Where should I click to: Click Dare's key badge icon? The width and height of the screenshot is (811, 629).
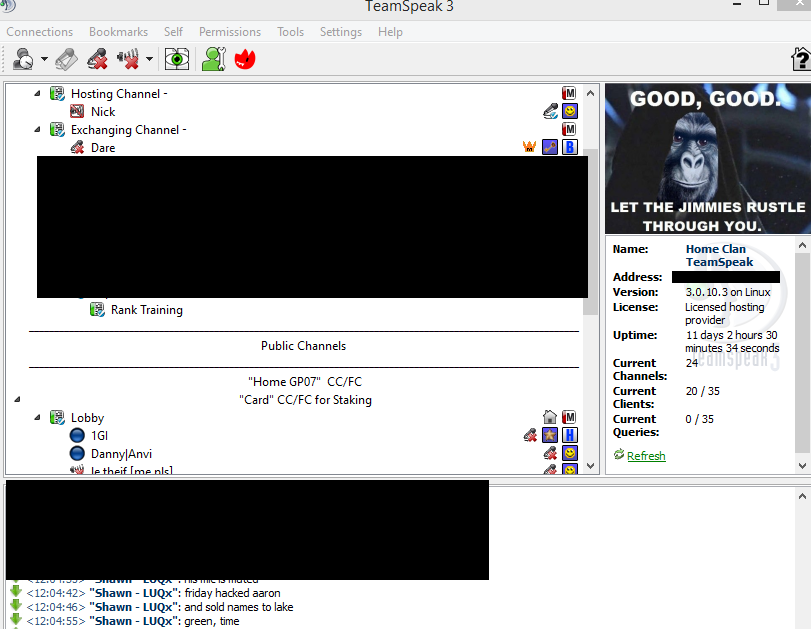(550, 147)
